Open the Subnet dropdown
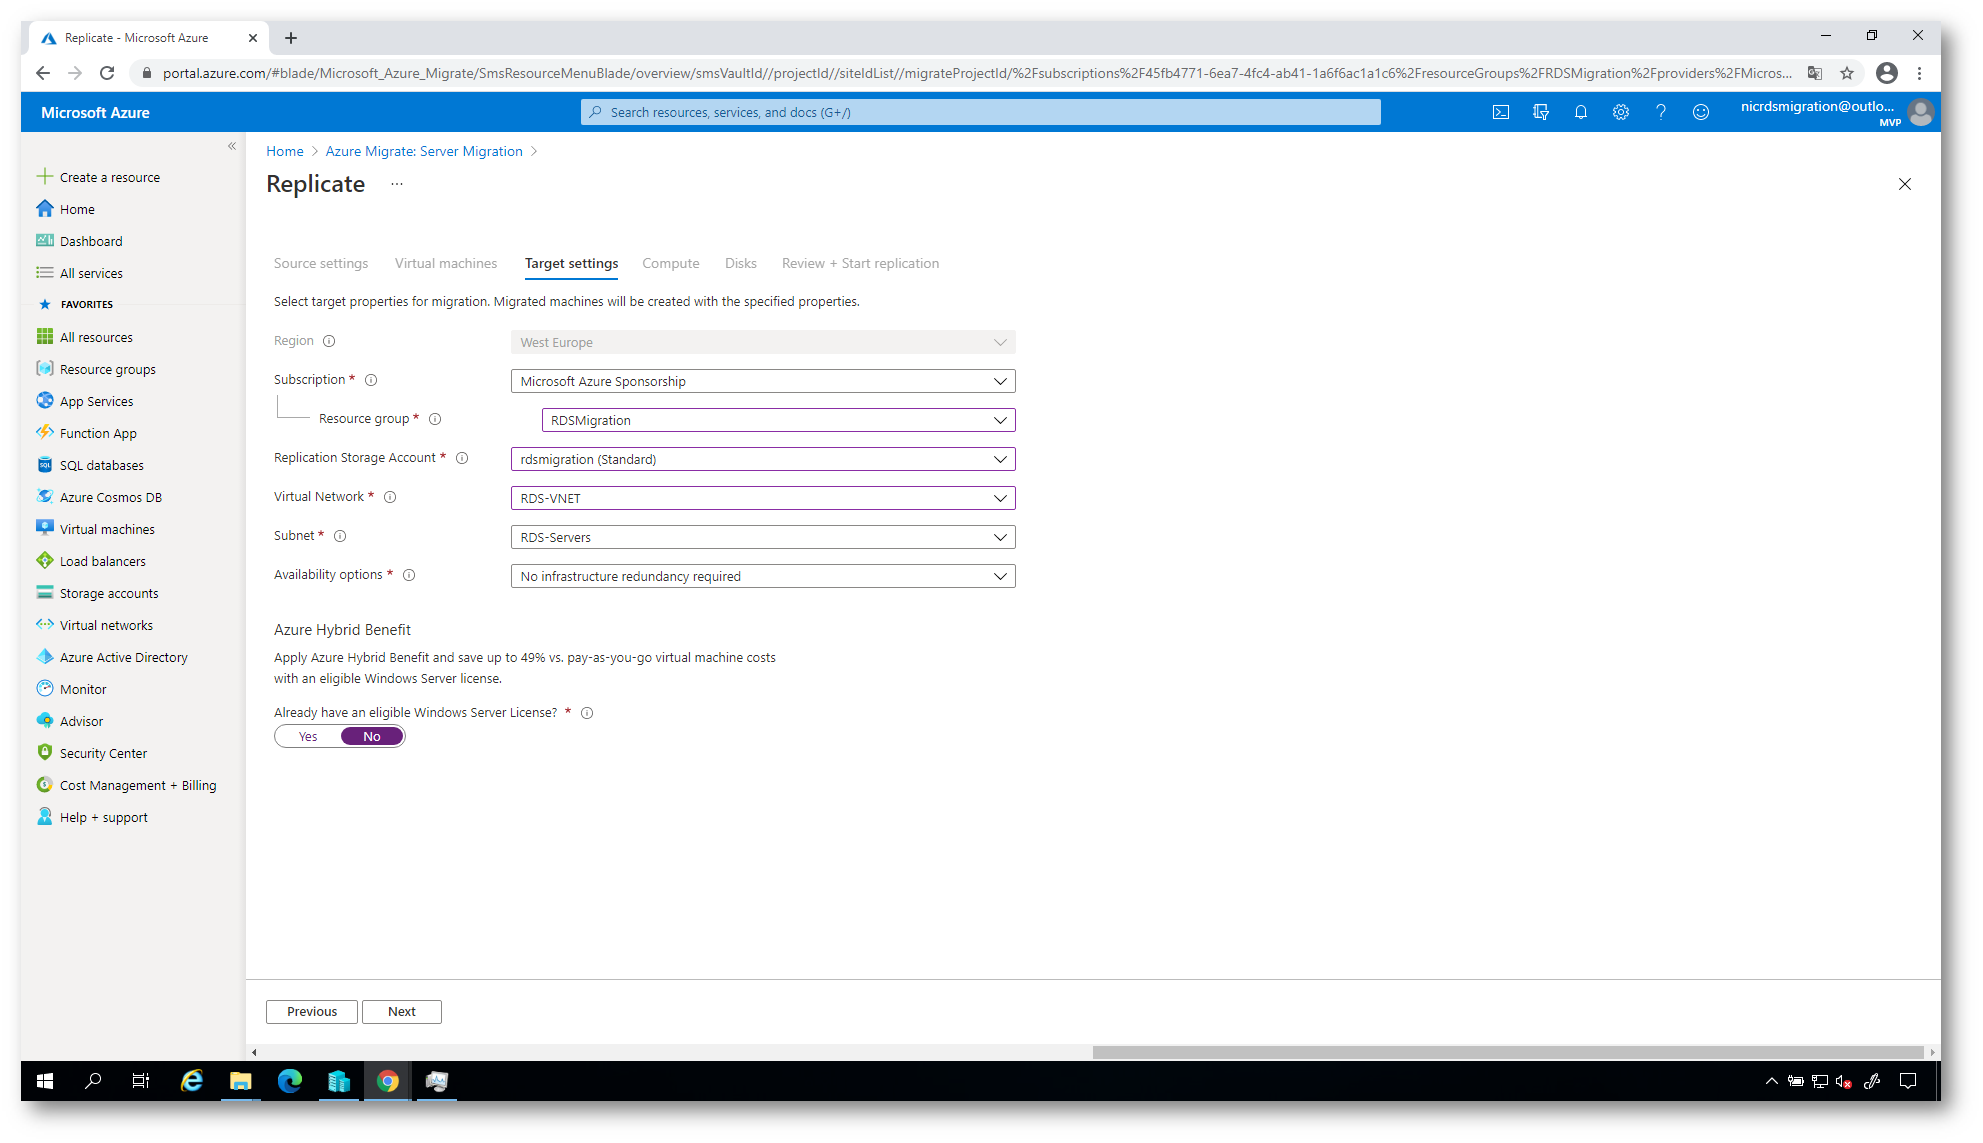The height and width of the screenshot is (1143, 1983). 763,537
